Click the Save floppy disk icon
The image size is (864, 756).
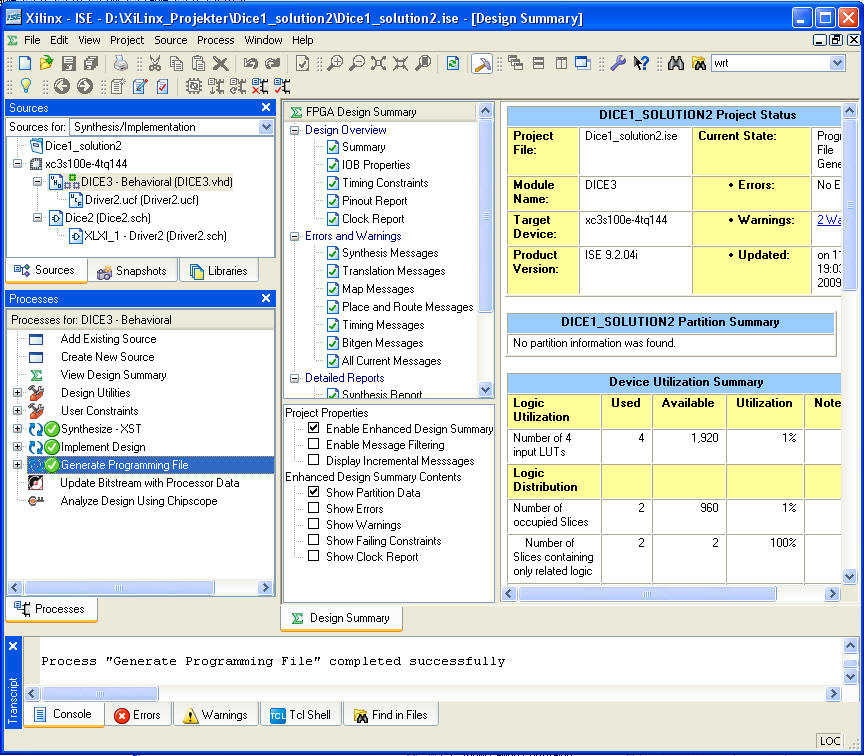click(x=68, y=63)
